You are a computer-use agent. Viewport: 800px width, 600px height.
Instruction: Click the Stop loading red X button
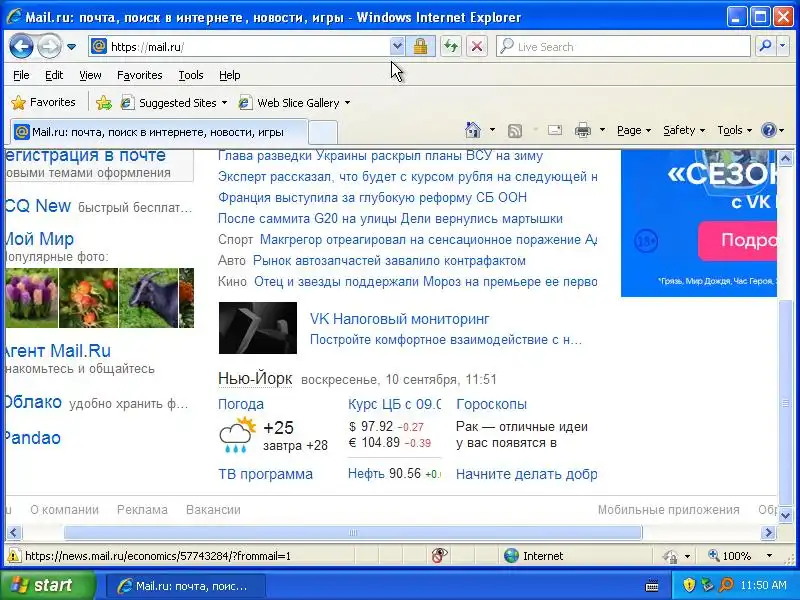[477, 47]
